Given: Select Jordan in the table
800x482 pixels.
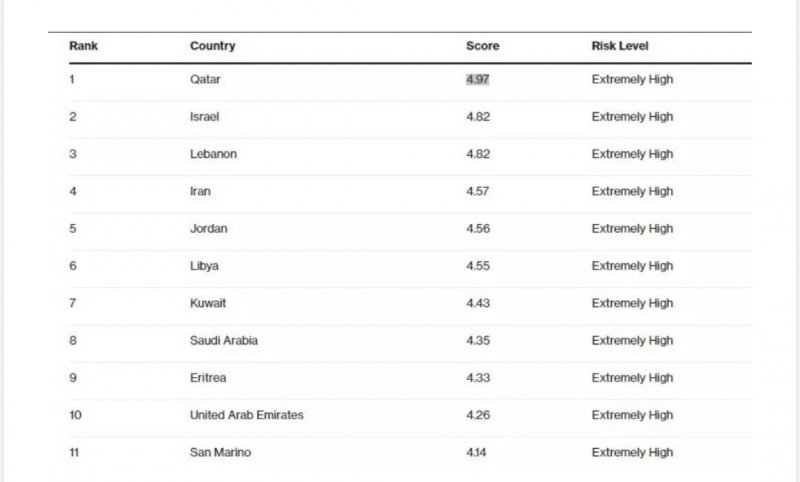Looking at the screenshot, I should (x=208, y=228).
